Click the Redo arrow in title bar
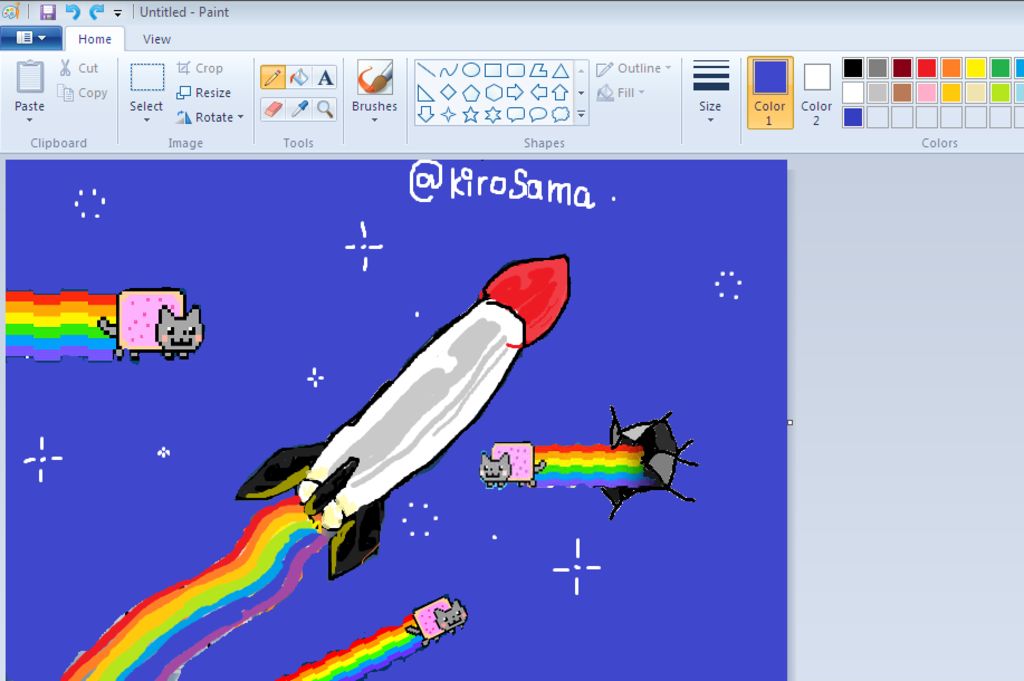 tap(97, 12)
